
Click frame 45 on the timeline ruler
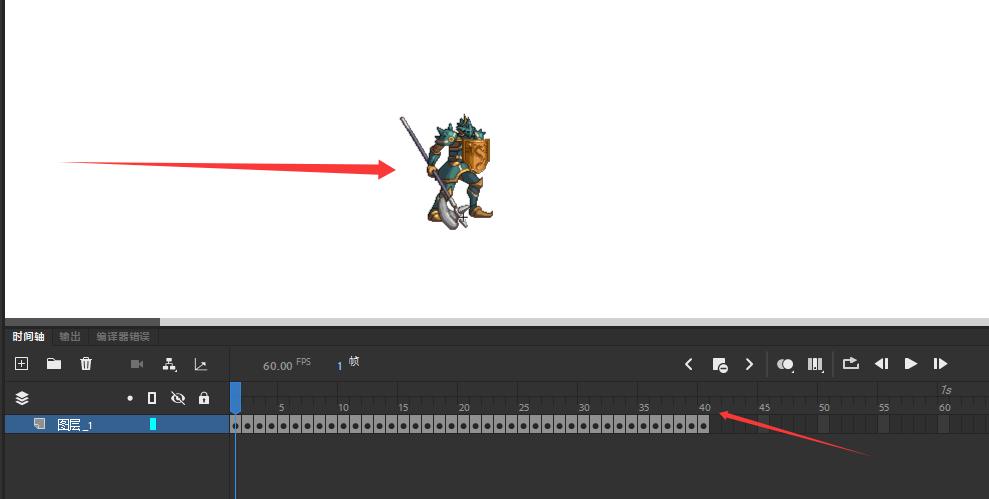point(764,408)
